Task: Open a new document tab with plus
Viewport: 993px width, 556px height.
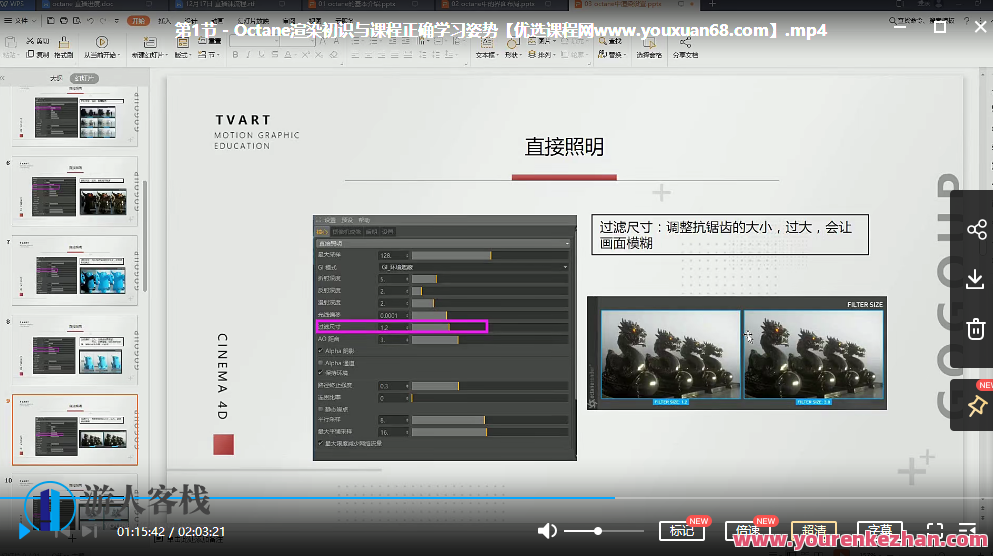Action: tap(712, 4)
